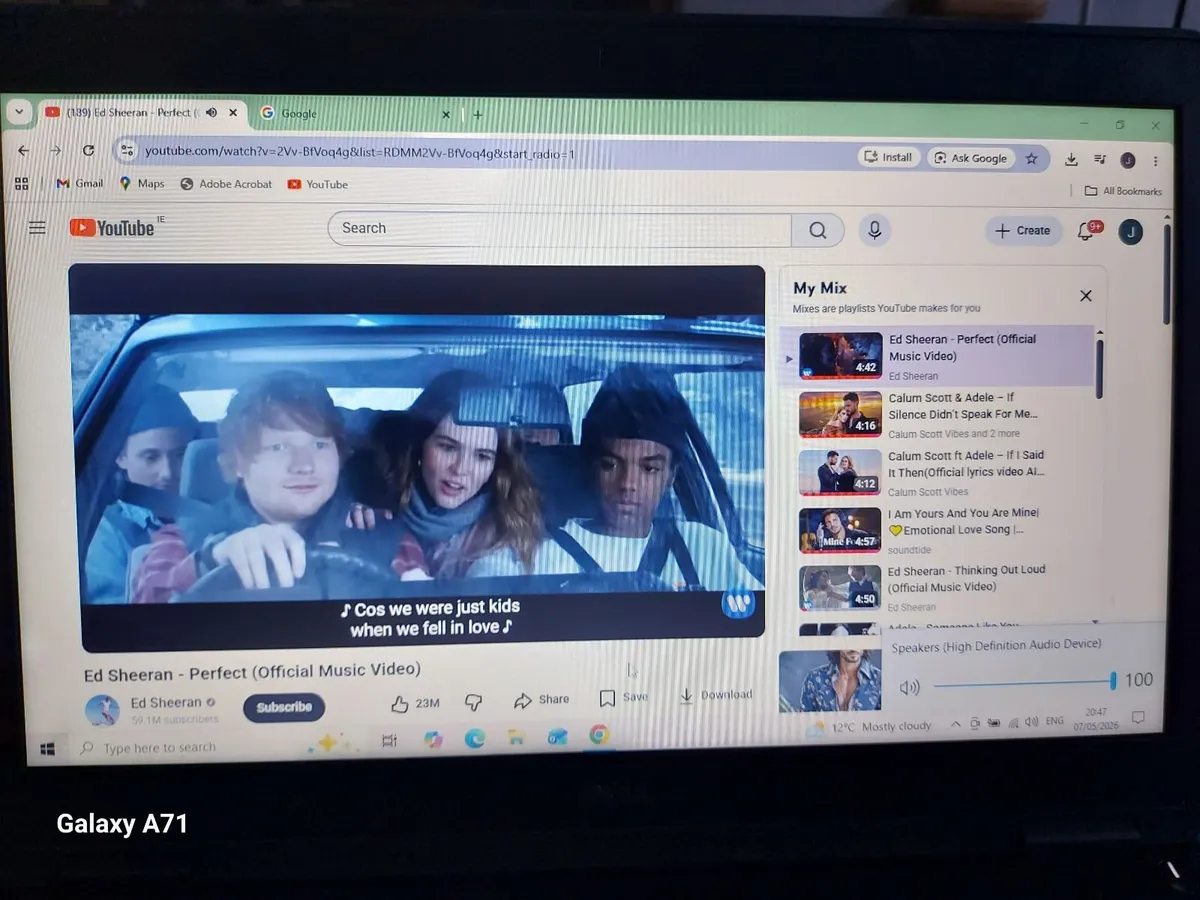Mute tab using speaker icon on tab
The image size is (1200, 900).
point(211,113)
